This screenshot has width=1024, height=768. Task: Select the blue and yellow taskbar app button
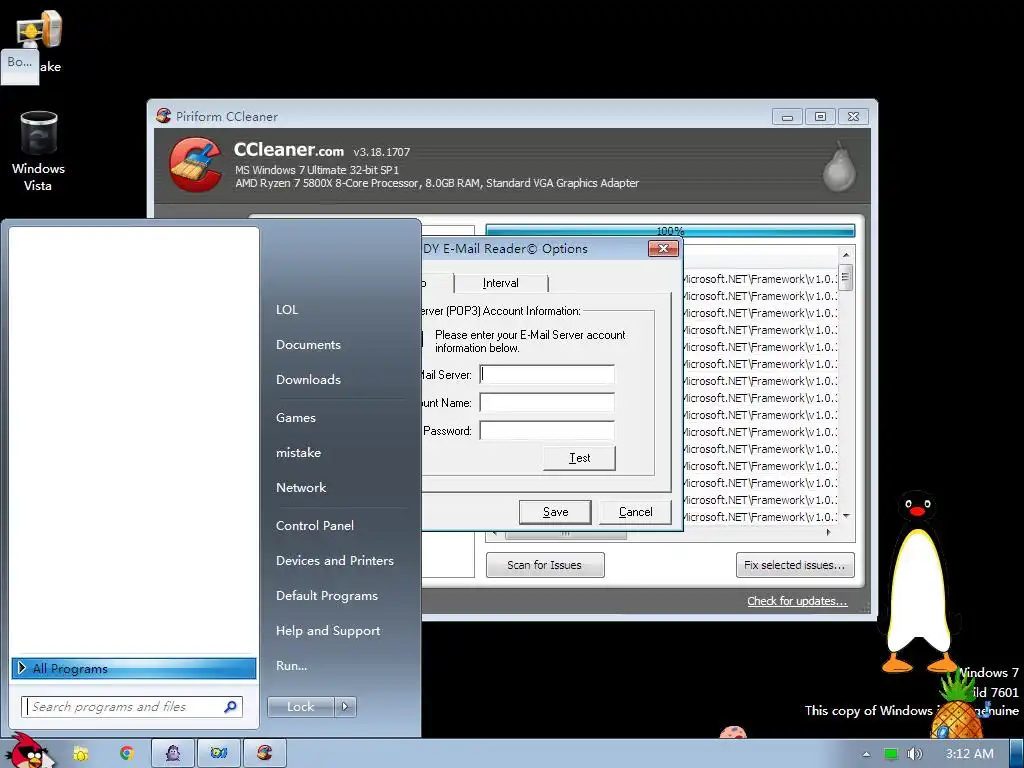219,753
